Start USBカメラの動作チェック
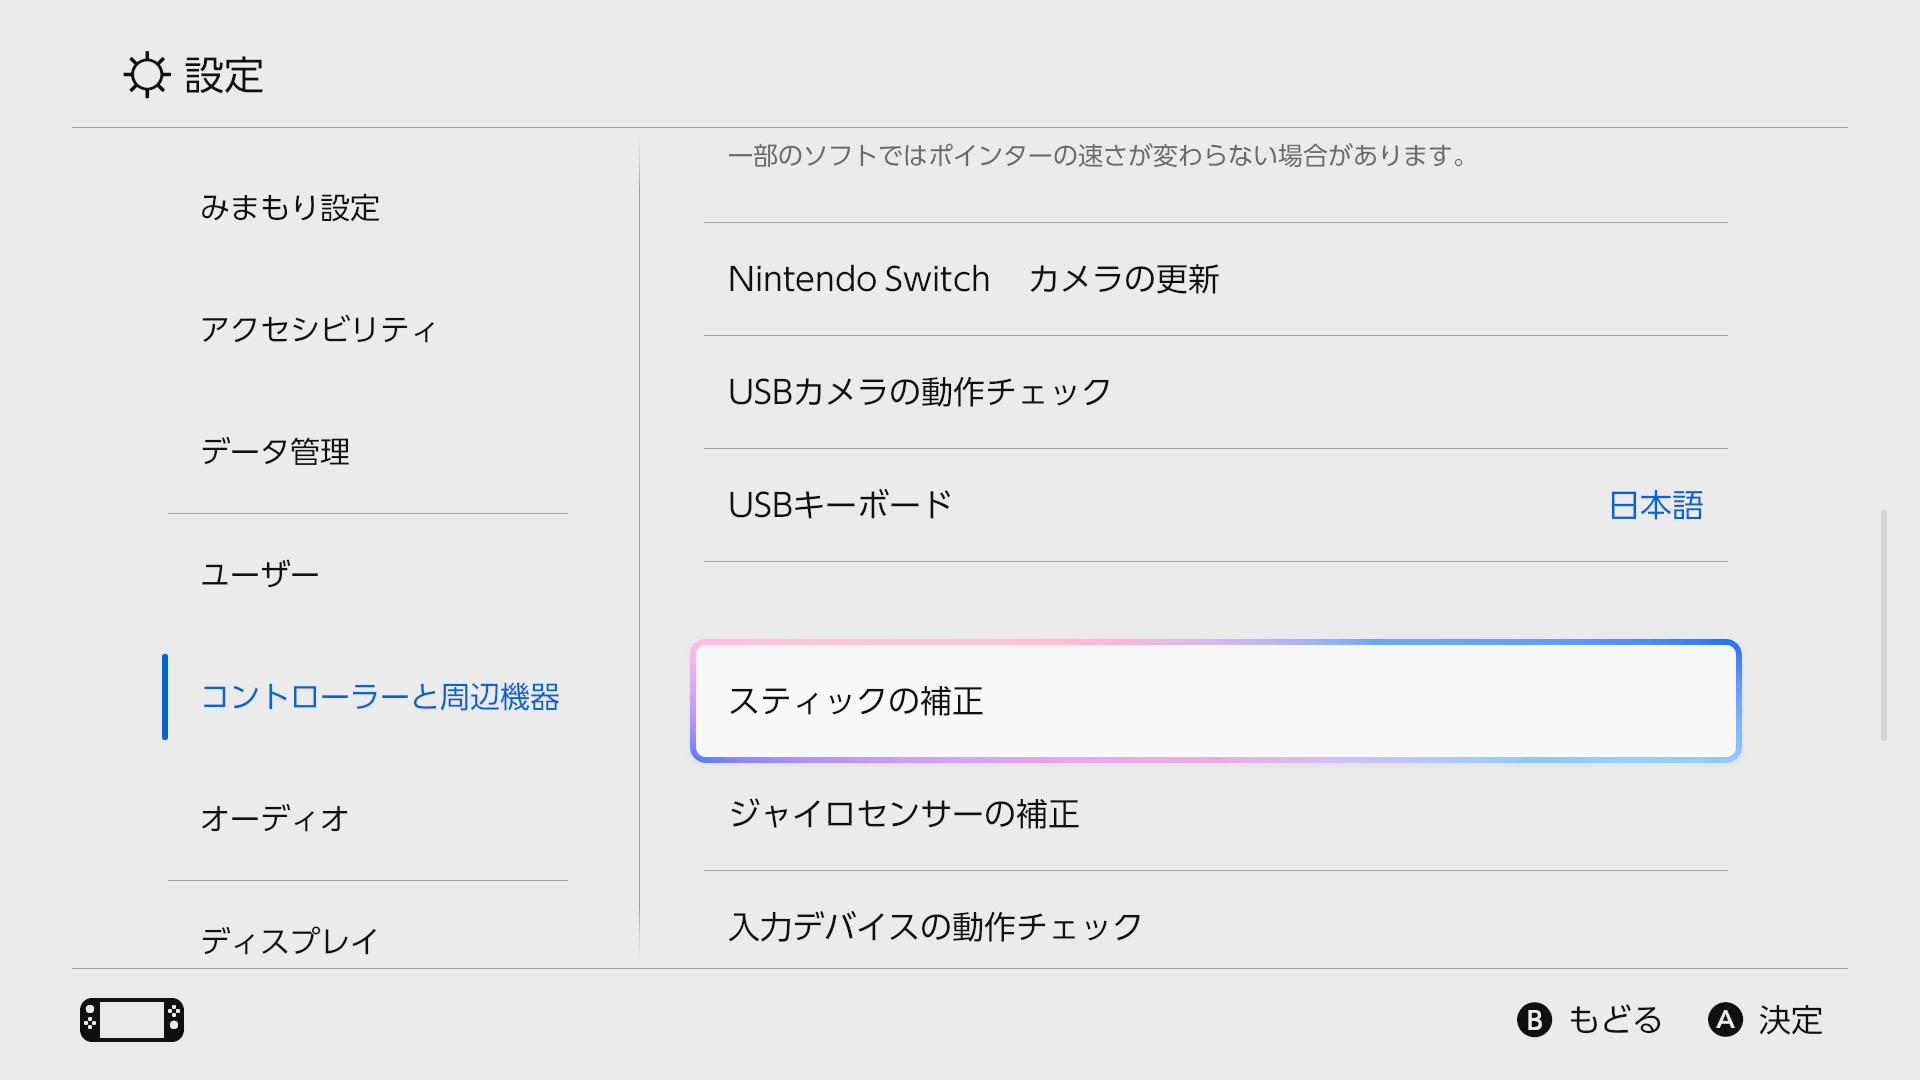 (920, 392)
